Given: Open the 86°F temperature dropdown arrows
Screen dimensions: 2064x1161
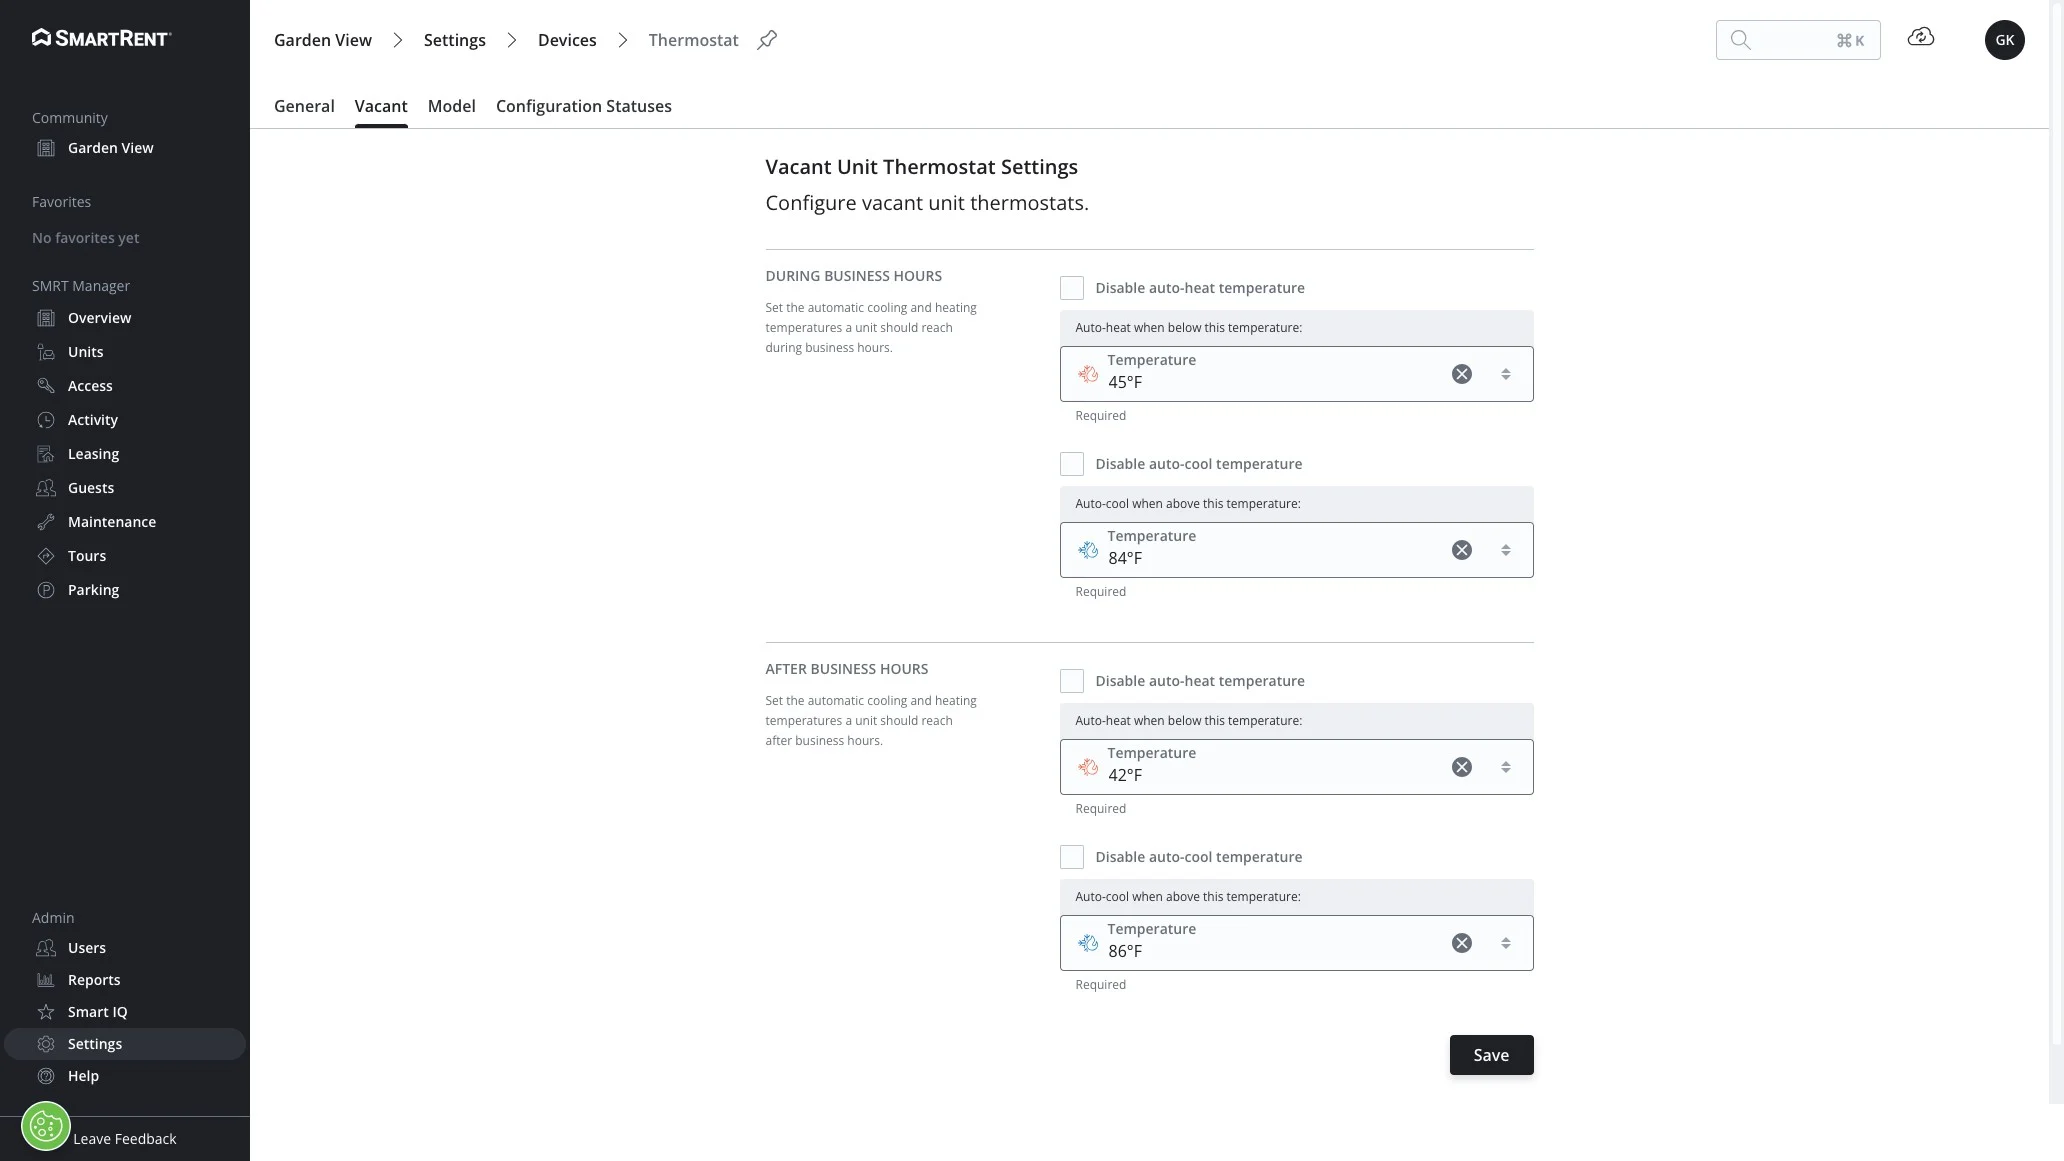Looking at the screenshot, I should click(1505, 943).
